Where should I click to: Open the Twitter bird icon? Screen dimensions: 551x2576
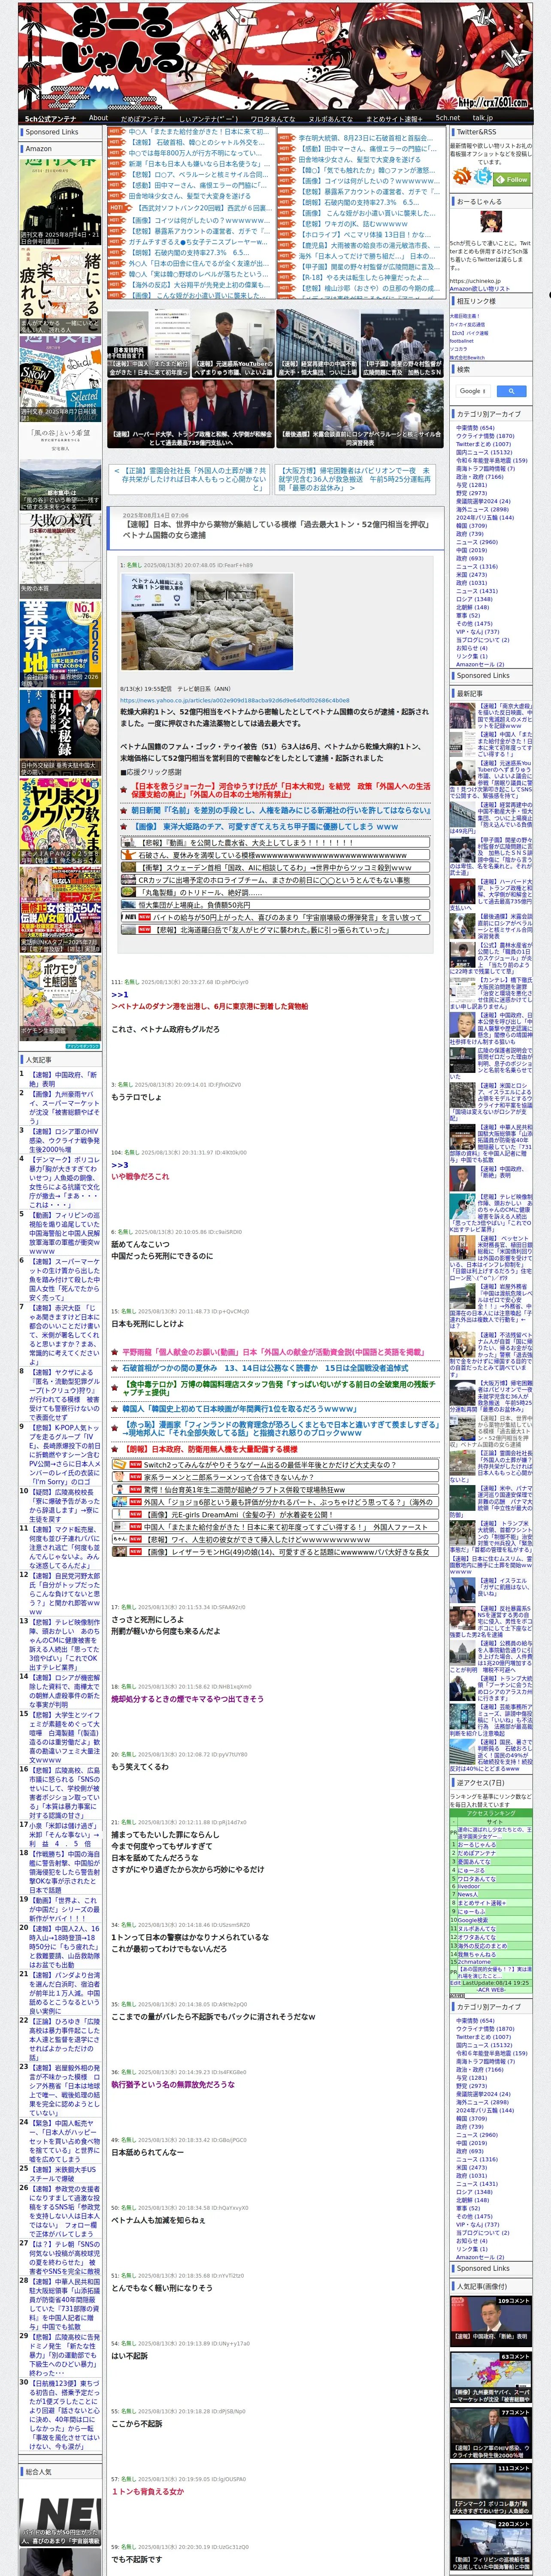click(x=484, y=176)
